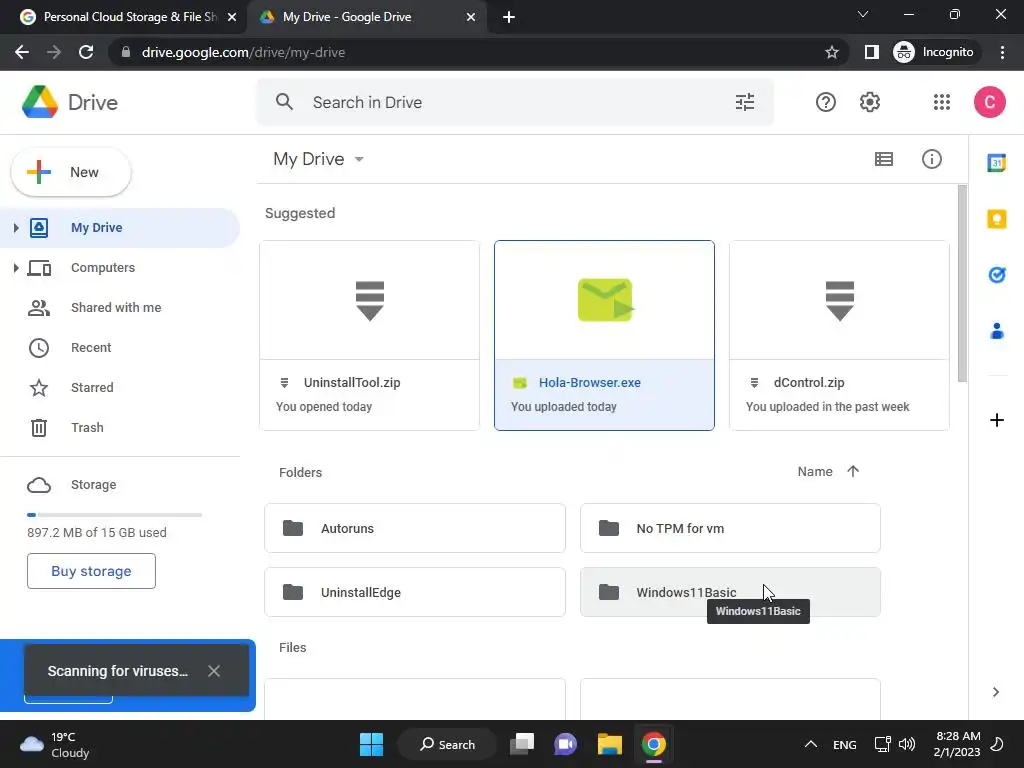Open a new browser tab
This screenshot has height=768, width=1024.
pos(509,17)
